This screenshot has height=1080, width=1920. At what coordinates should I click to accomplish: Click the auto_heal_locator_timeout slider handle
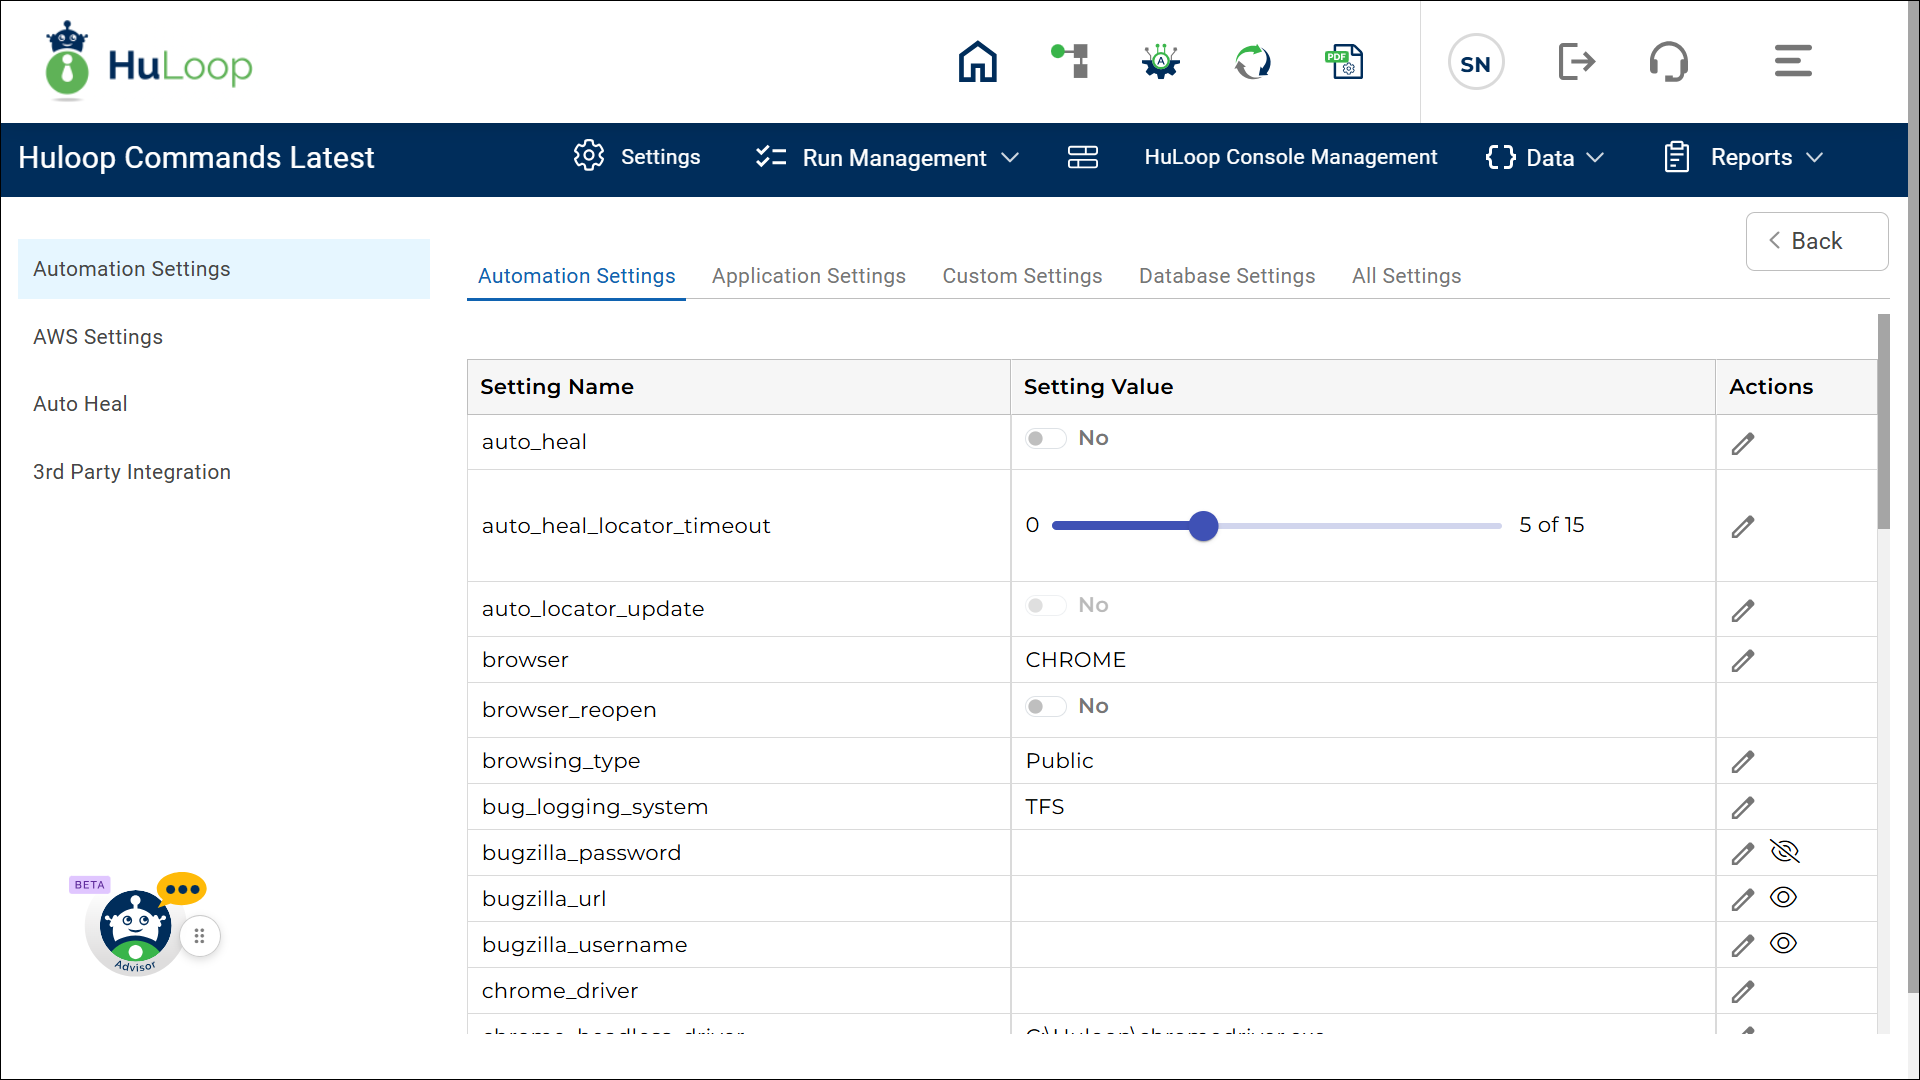tap(1203, 526)
